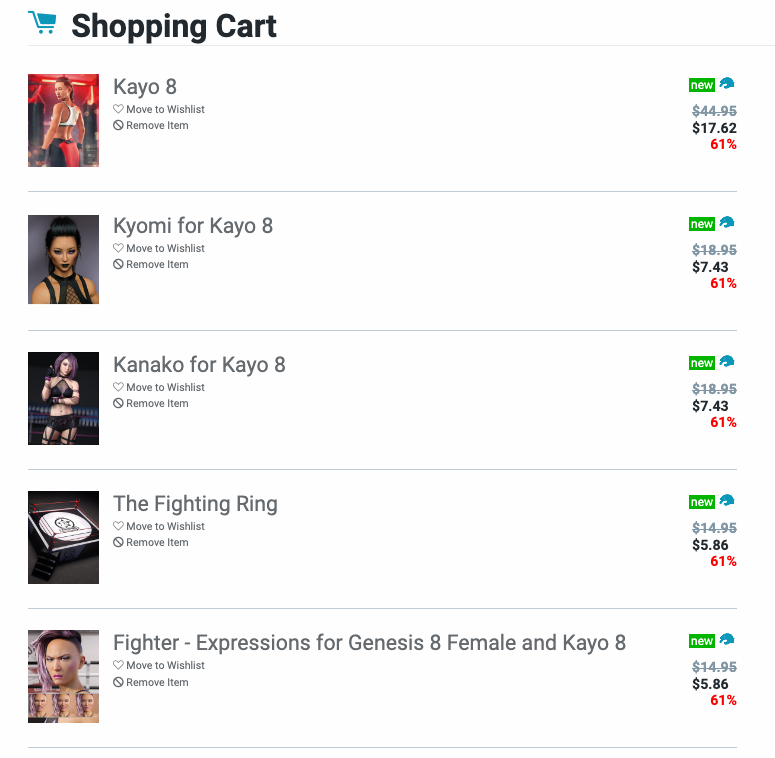Click the Fighter - Expressions product thumbnail
Image resolution: width=775 pixels, height=758 pixels.
click(63, 676)
